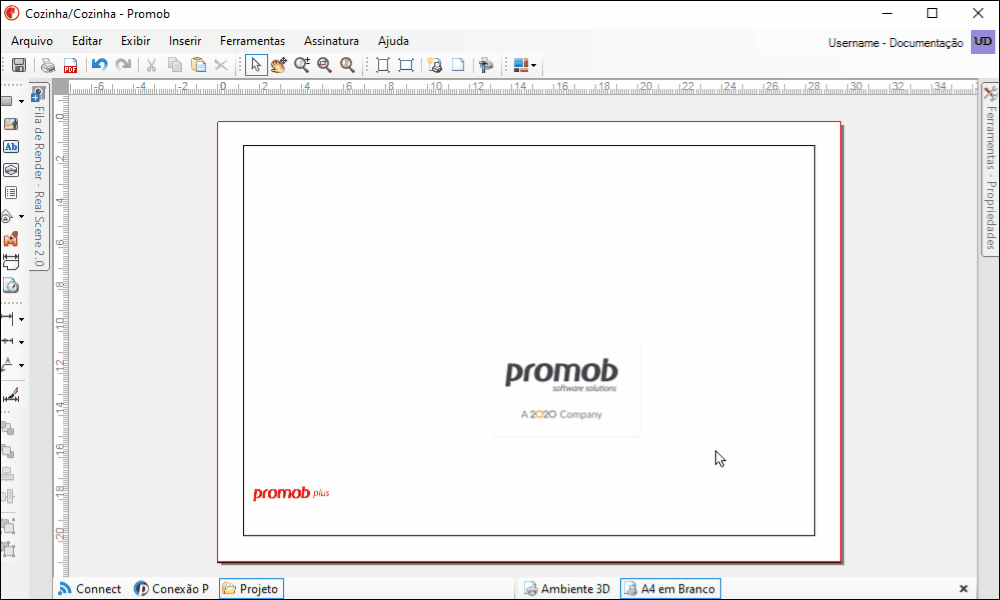Switch to the Connect tab
Image resolution: width=1000 pixels, height=600 pixels.
click(x=90, y=589)
